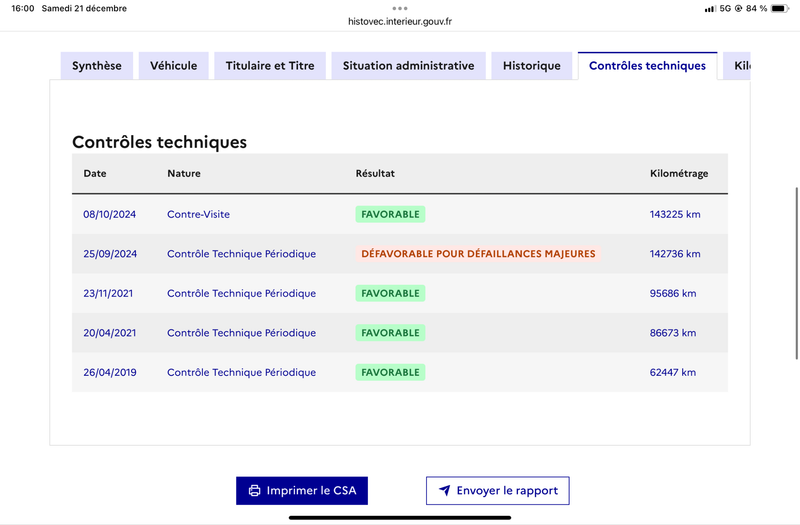The width and height of the screenshot is (800, 525).
Task: Click the Résultat column header
Action: pos(375,173)
